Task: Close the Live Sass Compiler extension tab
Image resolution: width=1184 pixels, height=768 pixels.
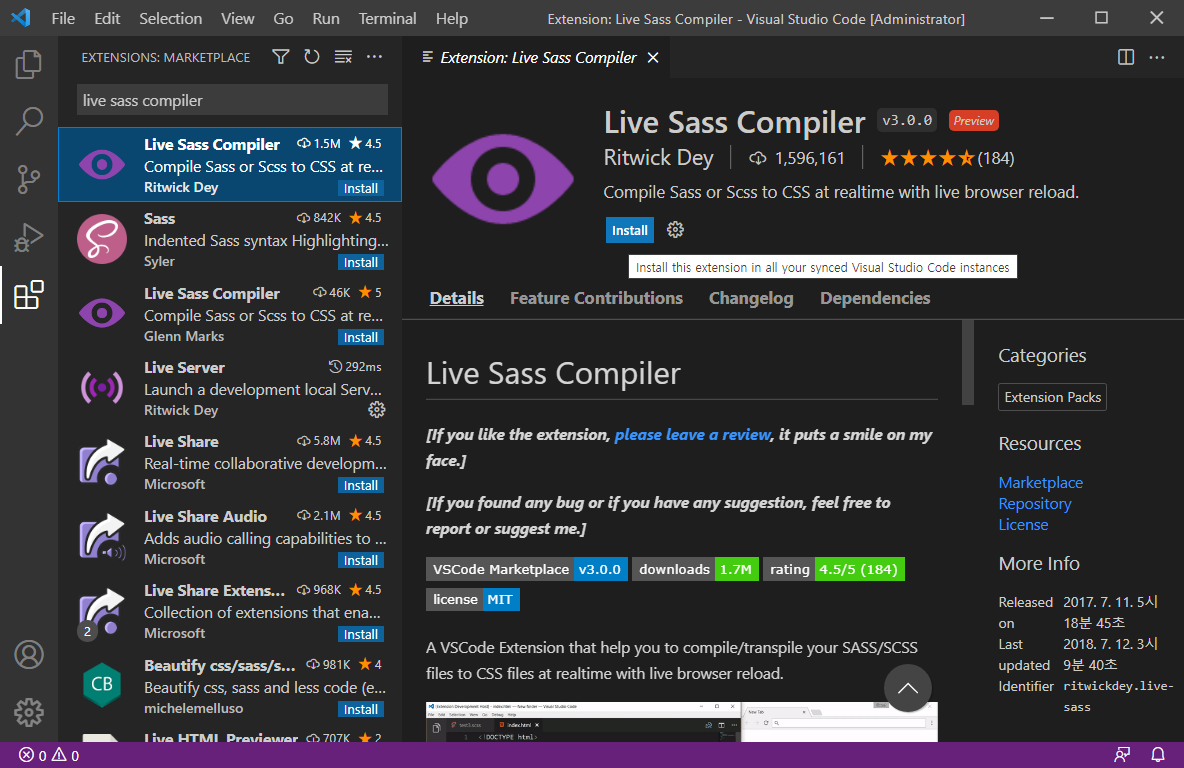Action: [x=653, y=57]
